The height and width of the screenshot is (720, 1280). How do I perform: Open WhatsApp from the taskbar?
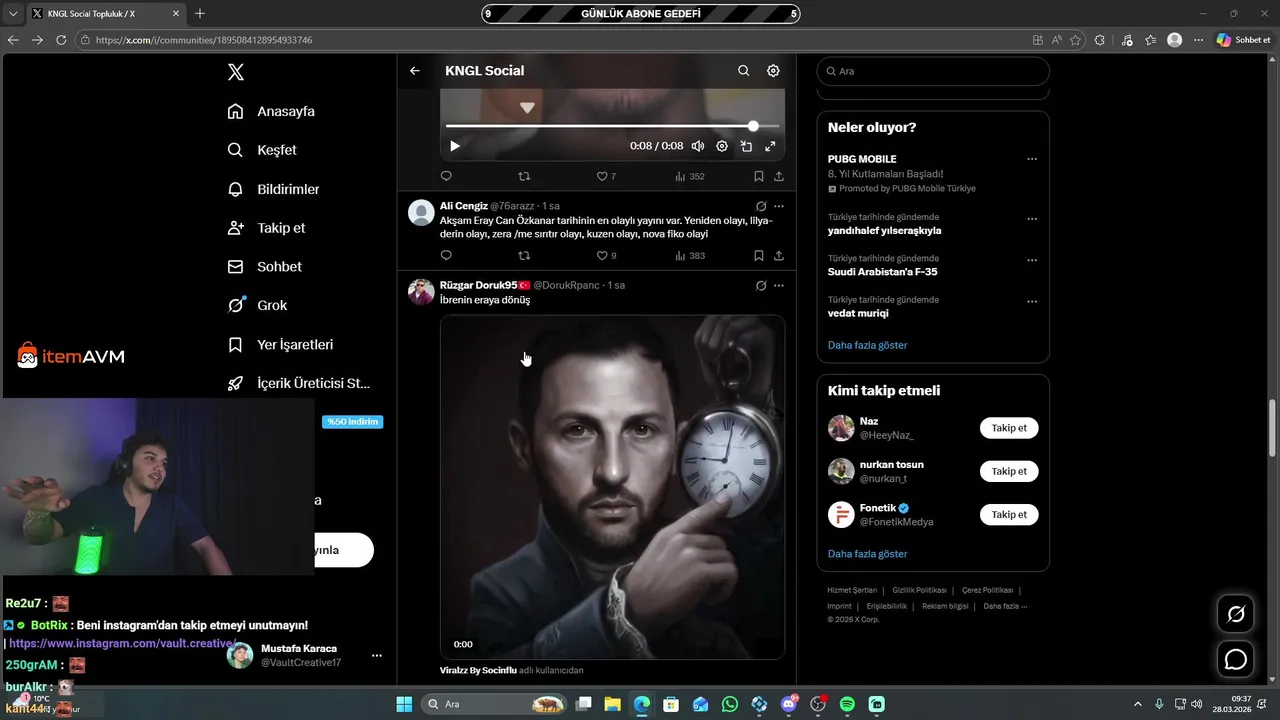click(730, 704)
